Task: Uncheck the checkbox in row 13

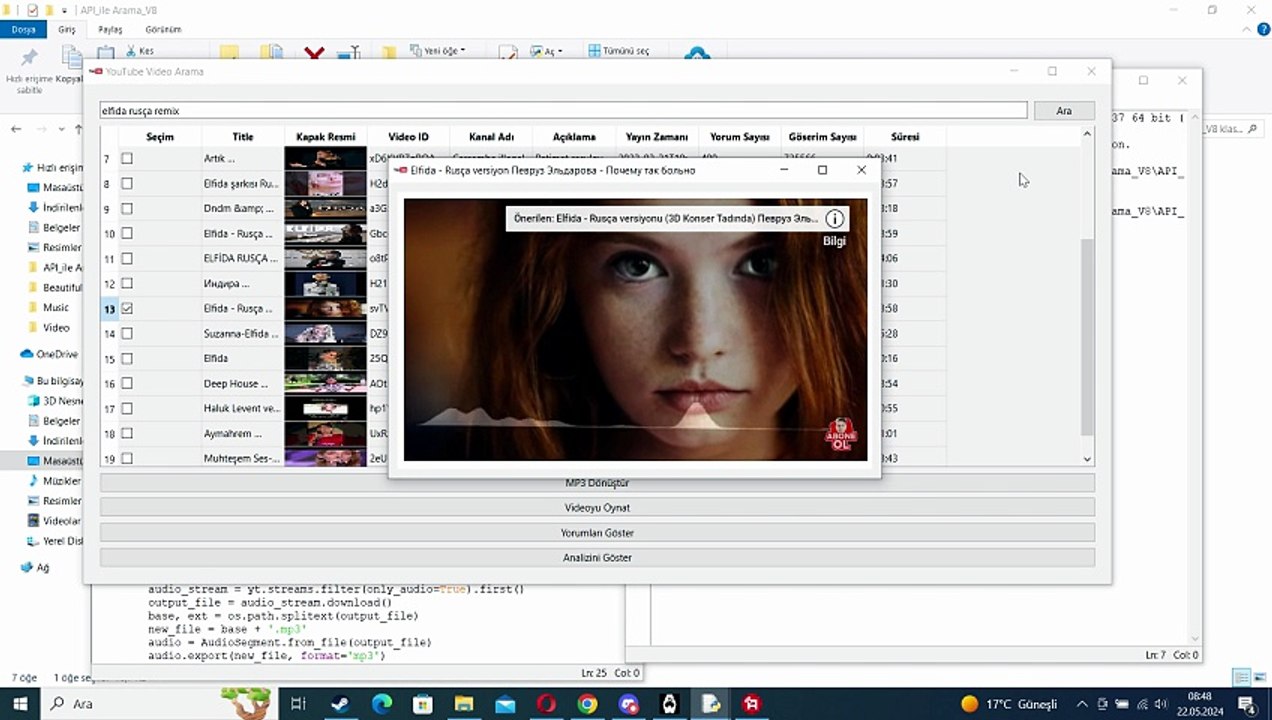Action: [x=127, y=308]
